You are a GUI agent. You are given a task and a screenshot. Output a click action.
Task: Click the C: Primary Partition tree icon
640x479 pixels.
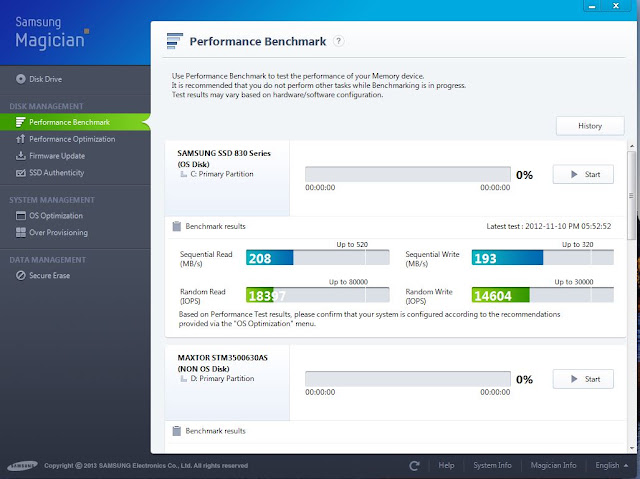(x=184, y=174)
